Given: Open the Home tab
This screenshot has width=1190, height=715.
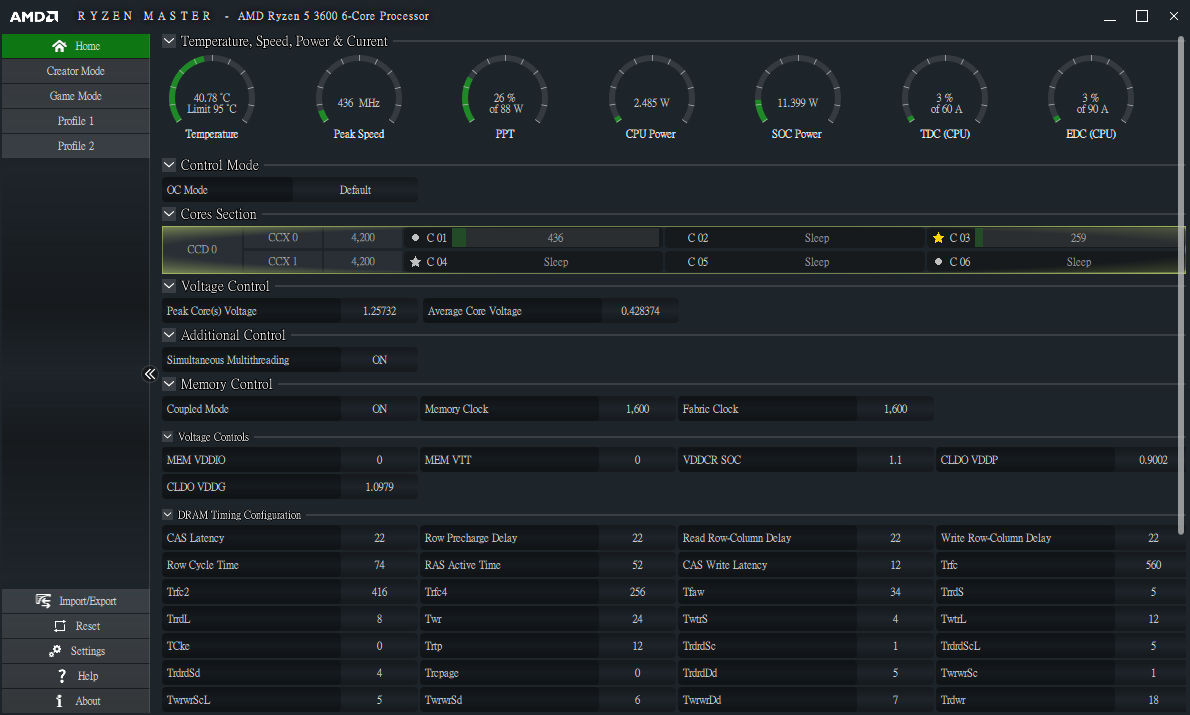Looking at the screenshot, I should [76, 46].
